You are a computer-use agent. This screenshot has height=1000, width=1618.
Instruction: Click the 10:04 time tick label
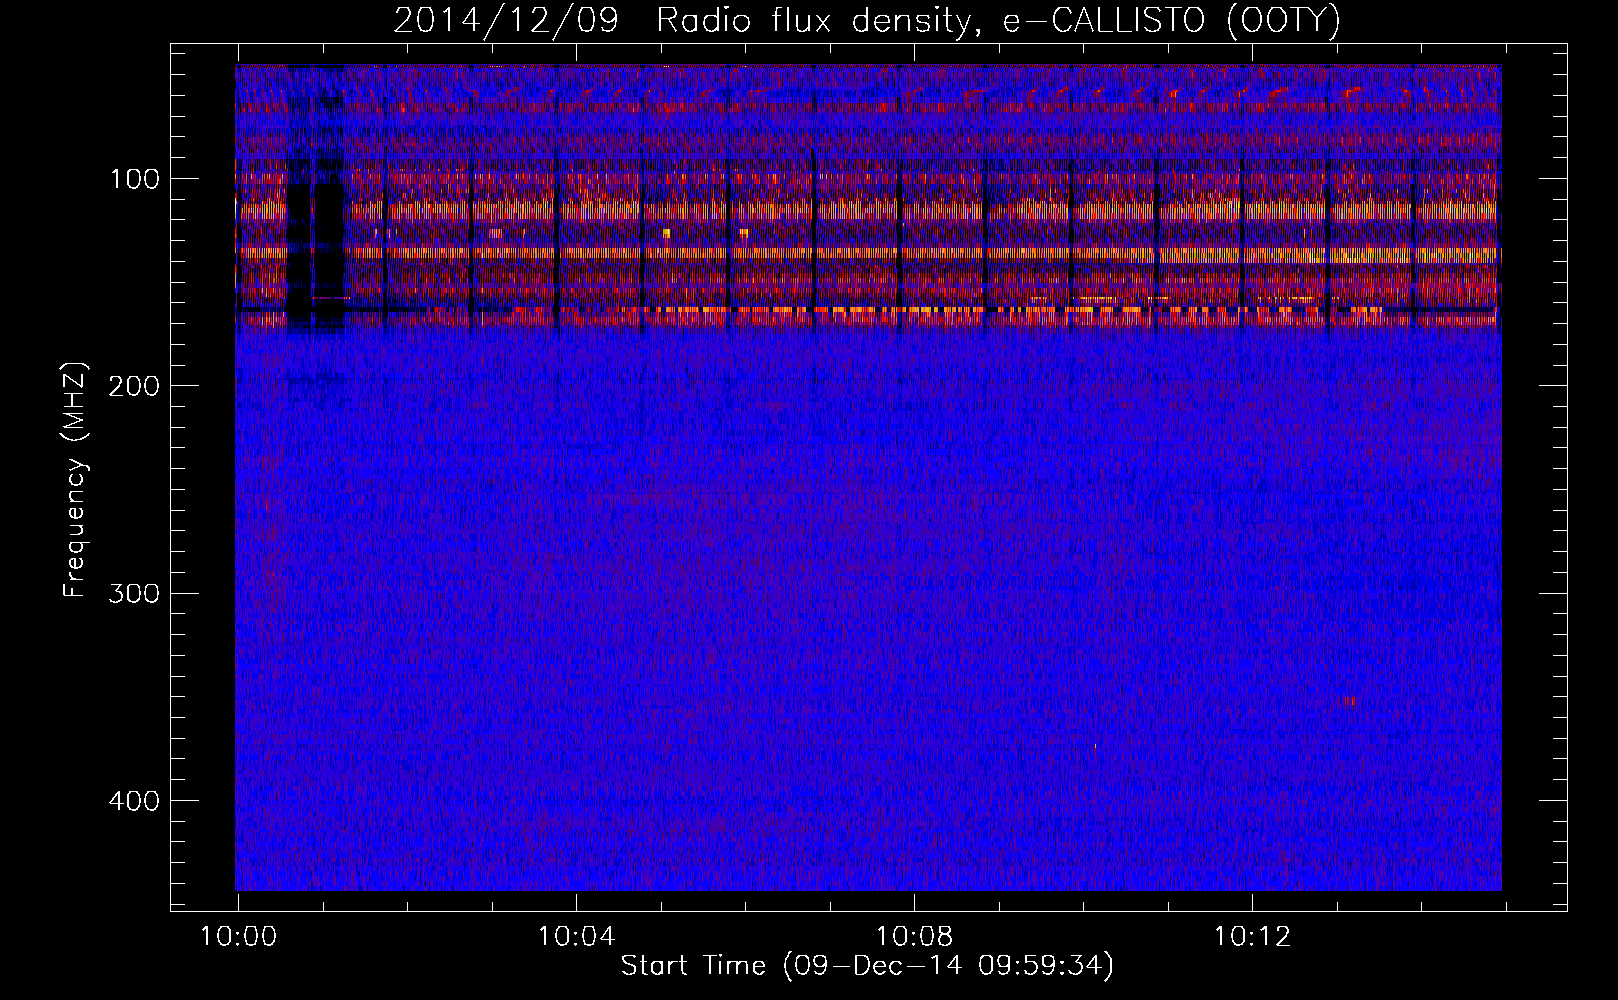point(576,937)
